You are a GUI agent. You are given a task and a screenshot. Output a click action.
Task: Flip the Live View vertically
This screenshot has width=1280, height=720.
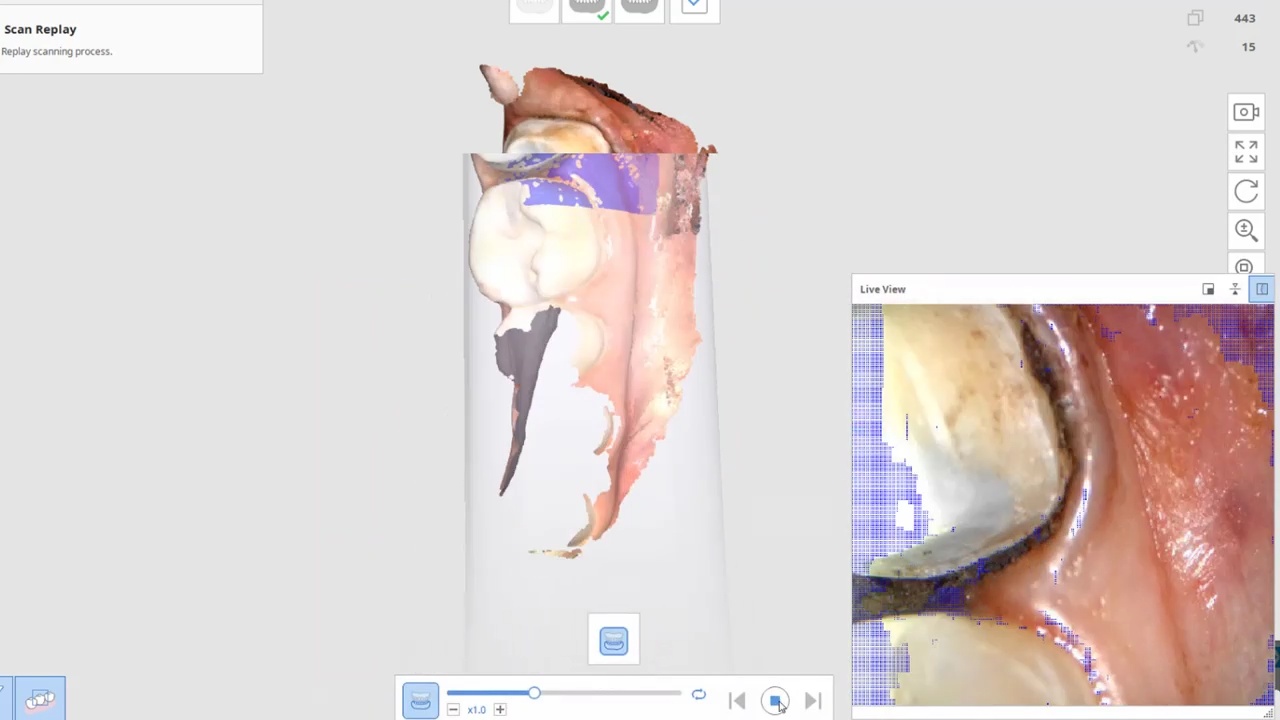click(x=1235, y=289)
